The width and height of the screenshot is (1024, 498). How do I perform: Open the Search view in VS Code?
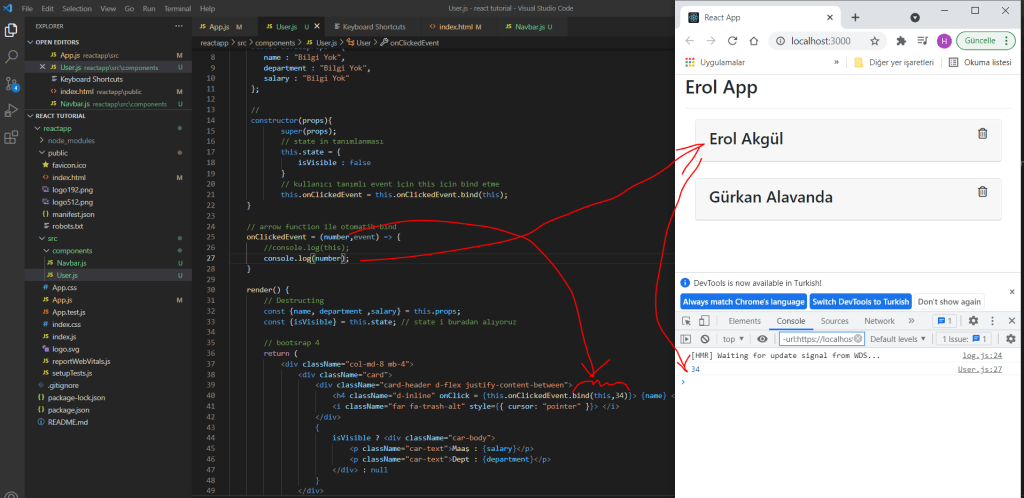[x=11, y=57]
